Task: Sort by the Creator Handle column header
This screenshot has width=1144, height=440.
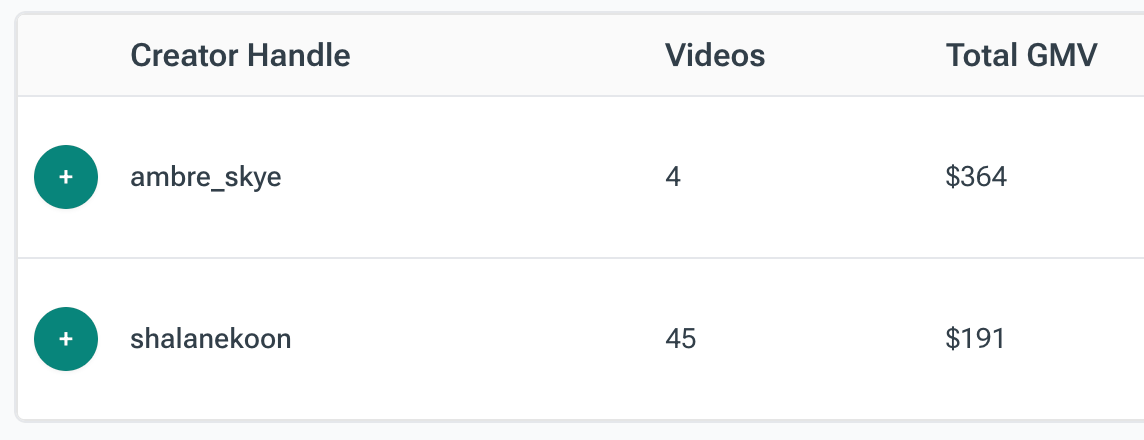Action: pos(240,55)
